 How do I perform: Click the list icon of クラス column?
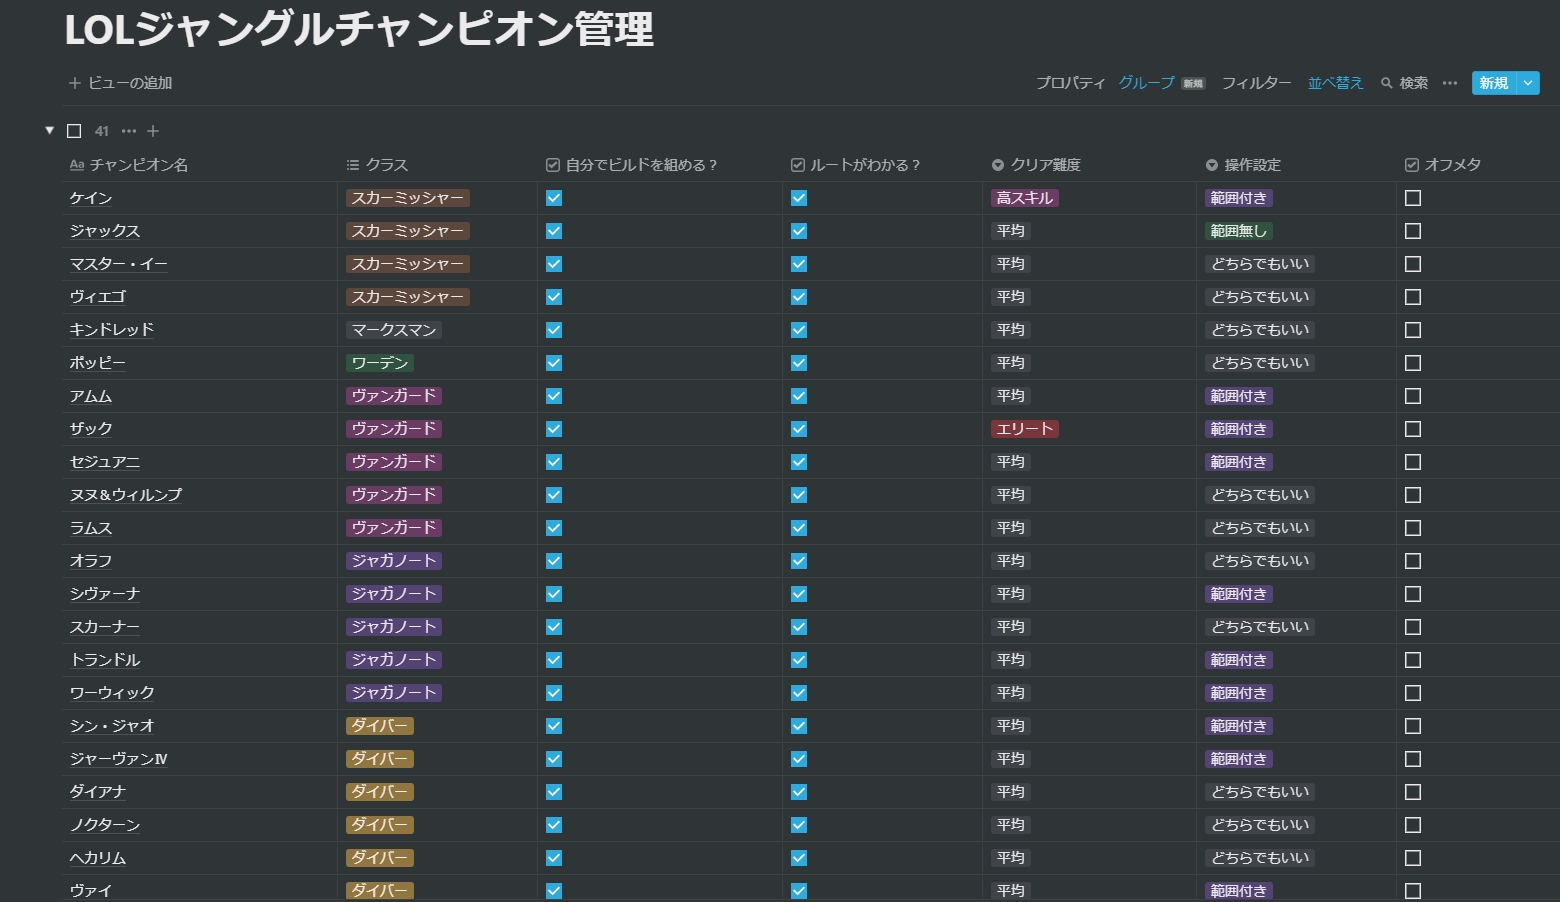point(352,165)
